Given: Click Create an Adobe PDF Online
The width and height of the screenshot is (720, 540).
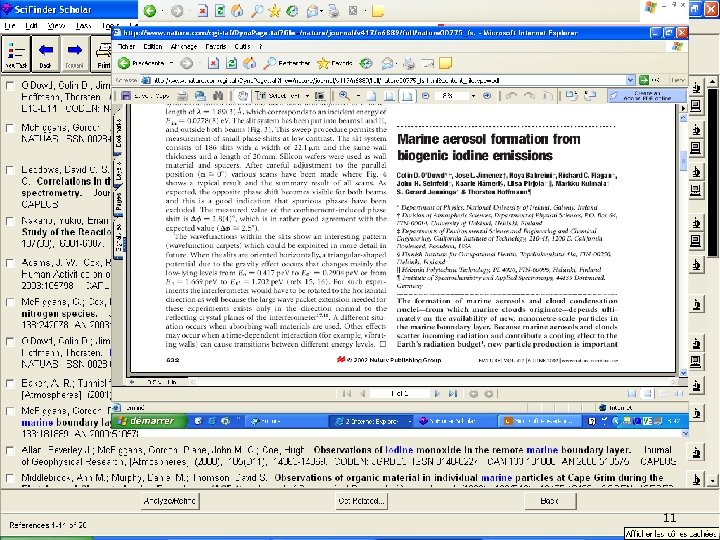Looking at the screenshot, I should [647, 96].
